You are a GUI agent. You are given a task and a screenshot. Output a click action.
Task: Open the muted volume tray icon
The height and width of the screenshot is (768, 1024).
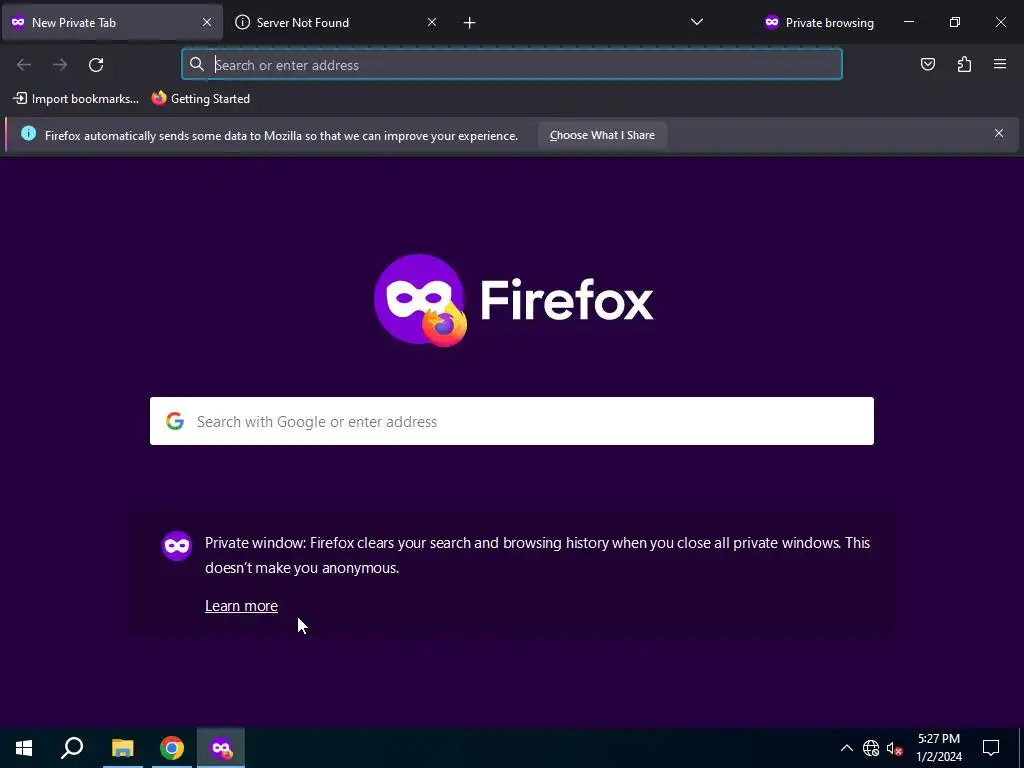895,748
